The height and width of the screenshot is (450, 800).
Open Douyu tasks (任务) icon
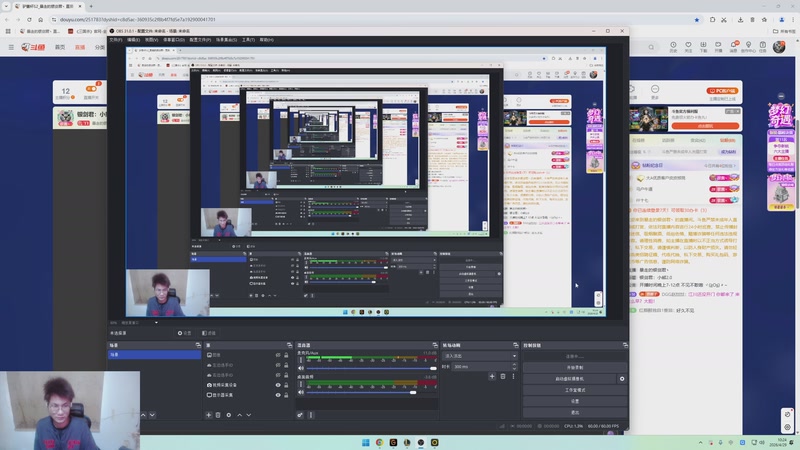pyautogui.click(x=763, y=46)
